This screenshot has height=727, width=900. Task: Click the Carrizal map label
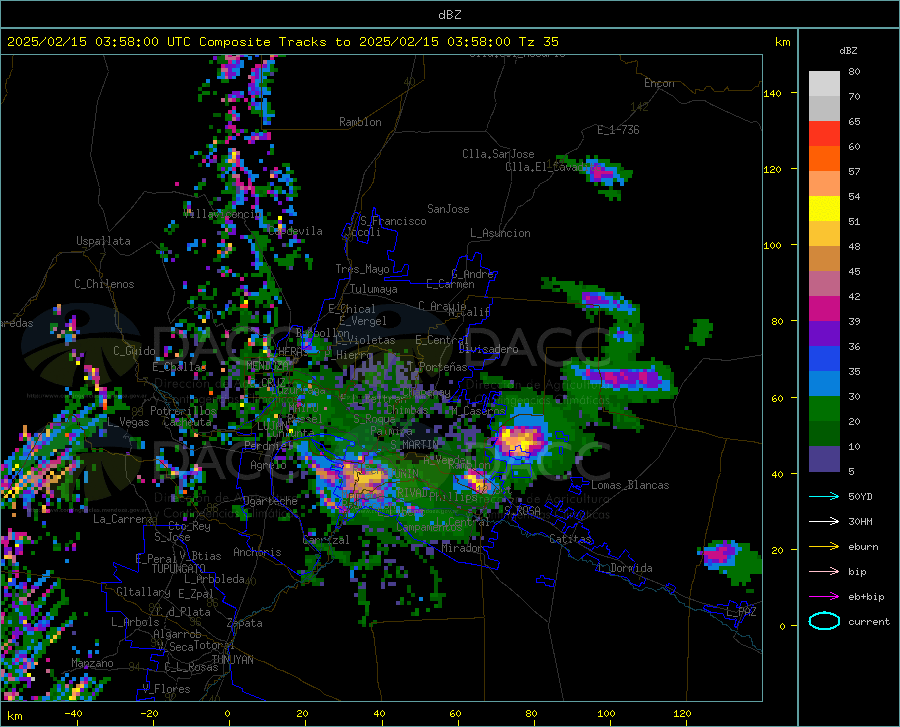[325, 540]
